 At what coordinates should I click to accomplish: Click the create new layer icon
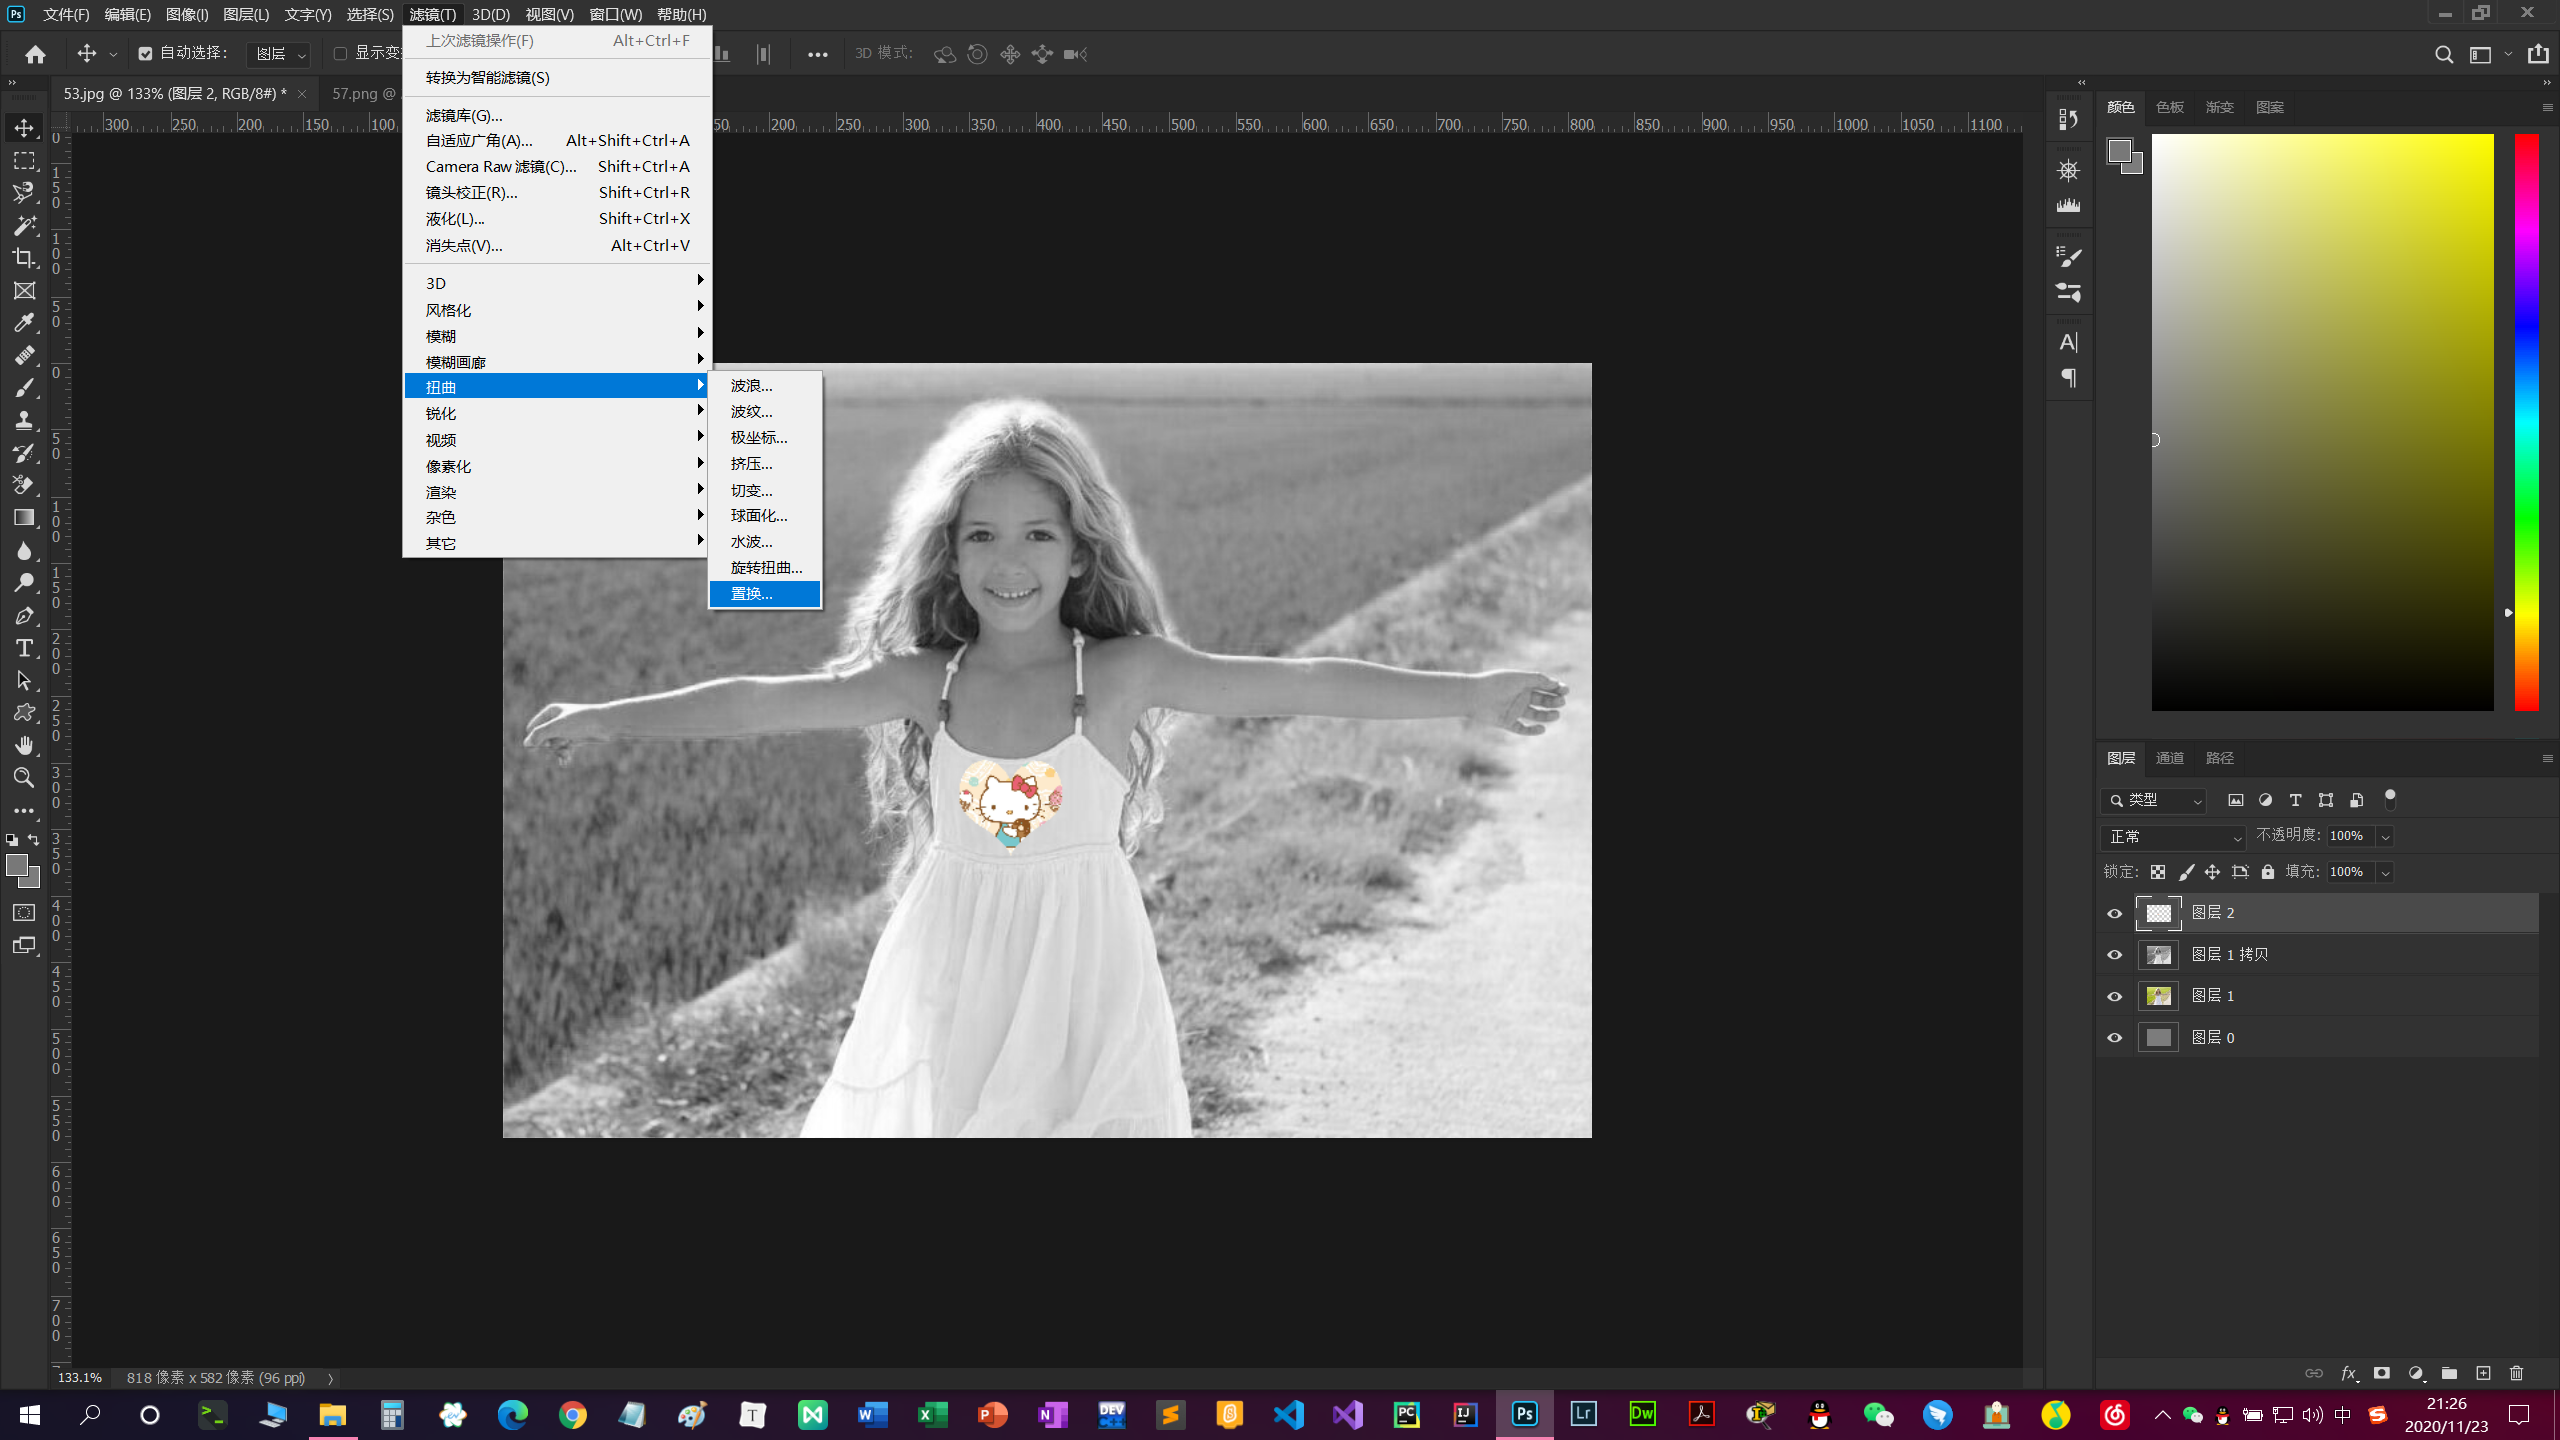2483,1373
